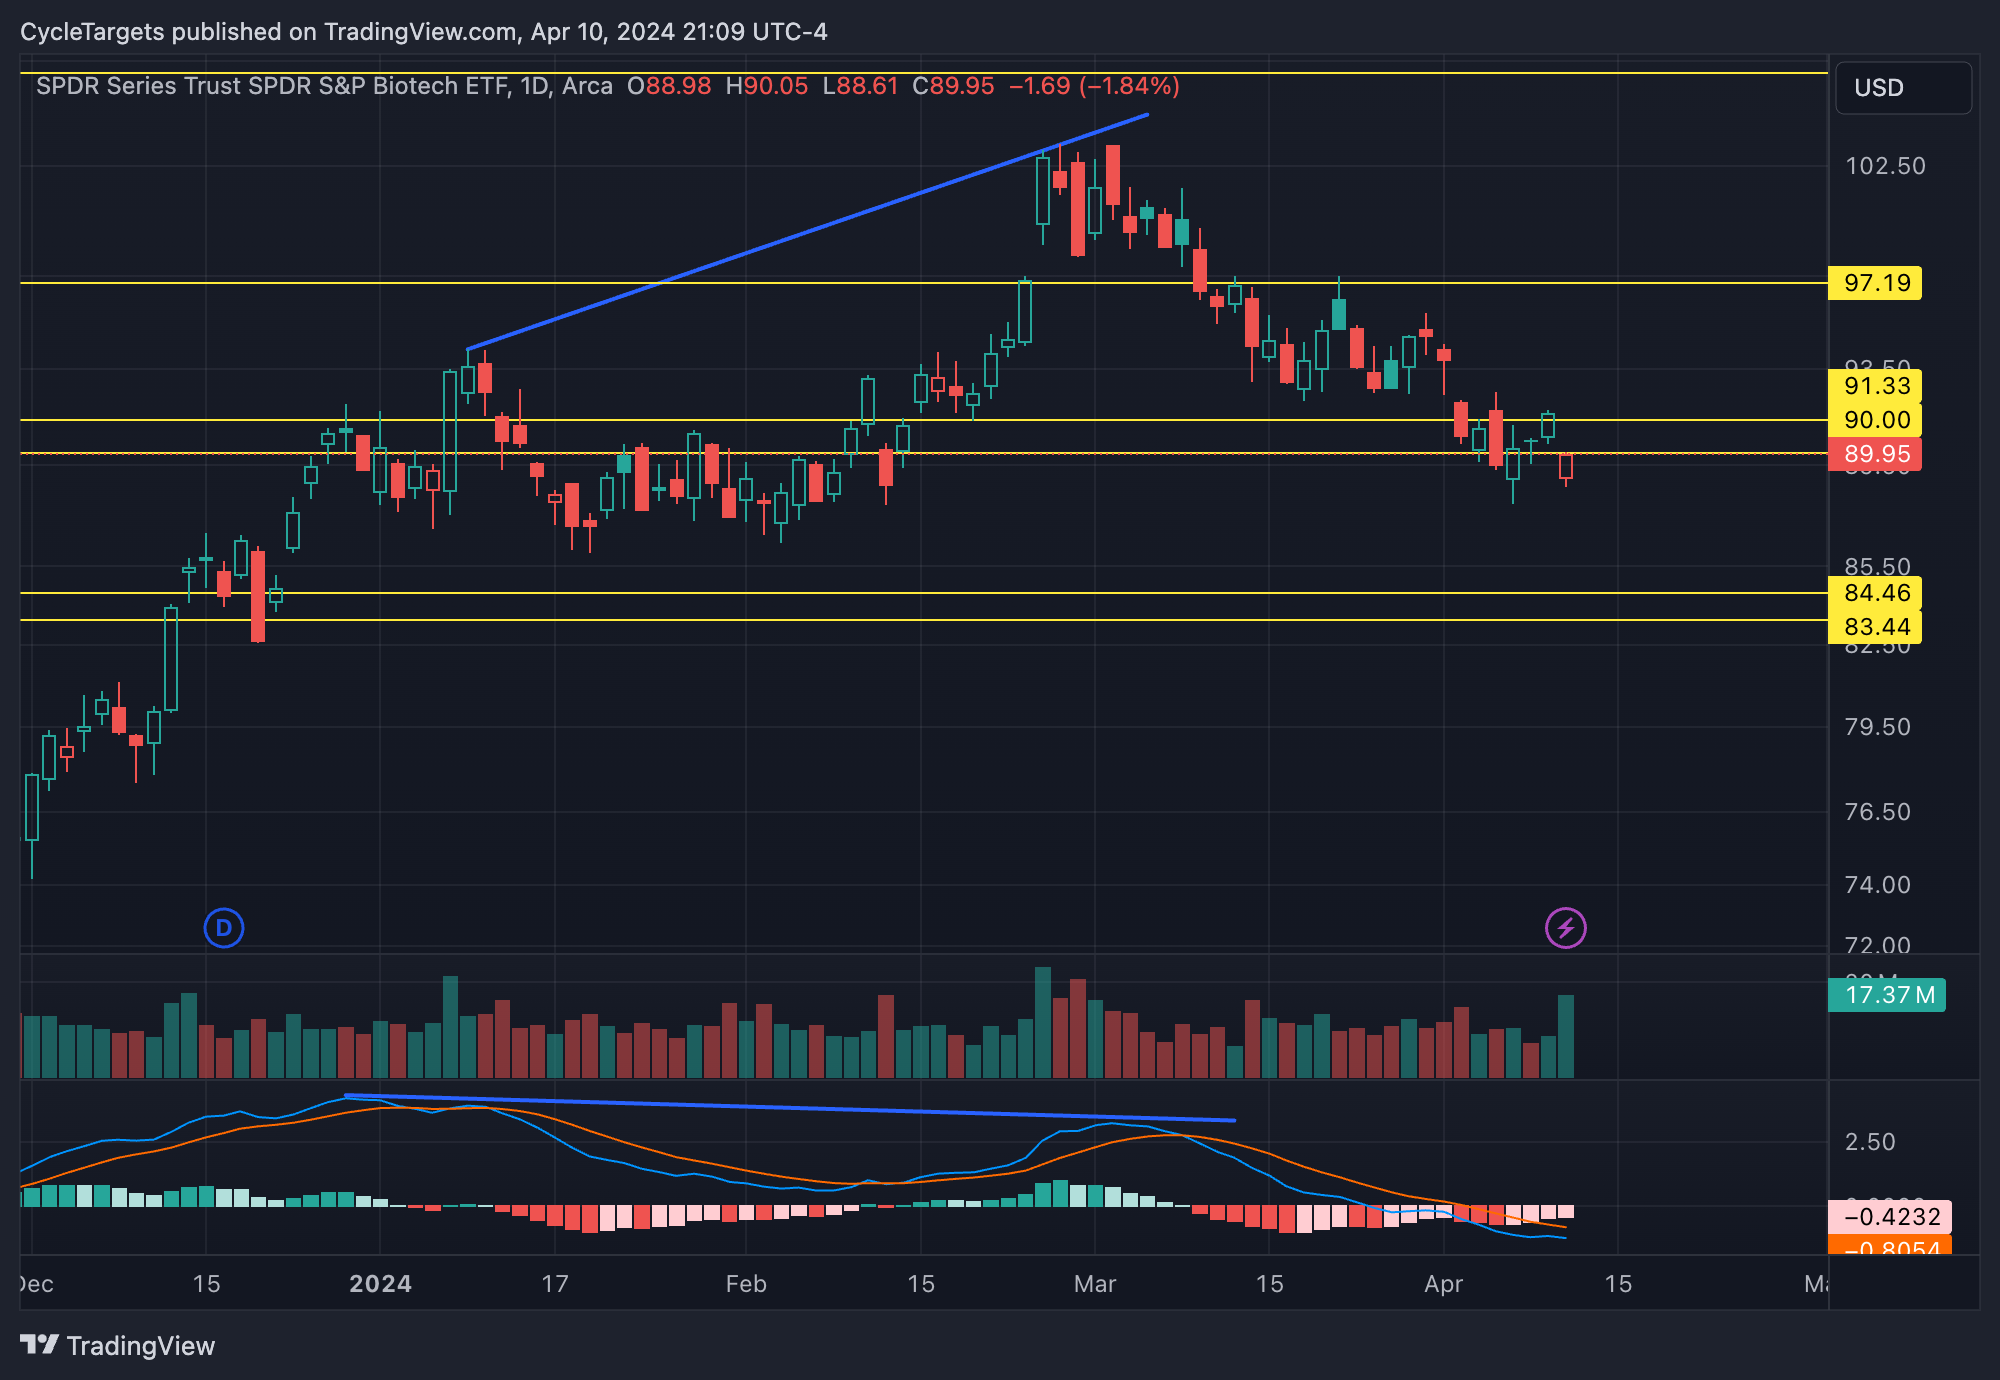Click the TradingView logo at bottom left

tap(118, 1346)
